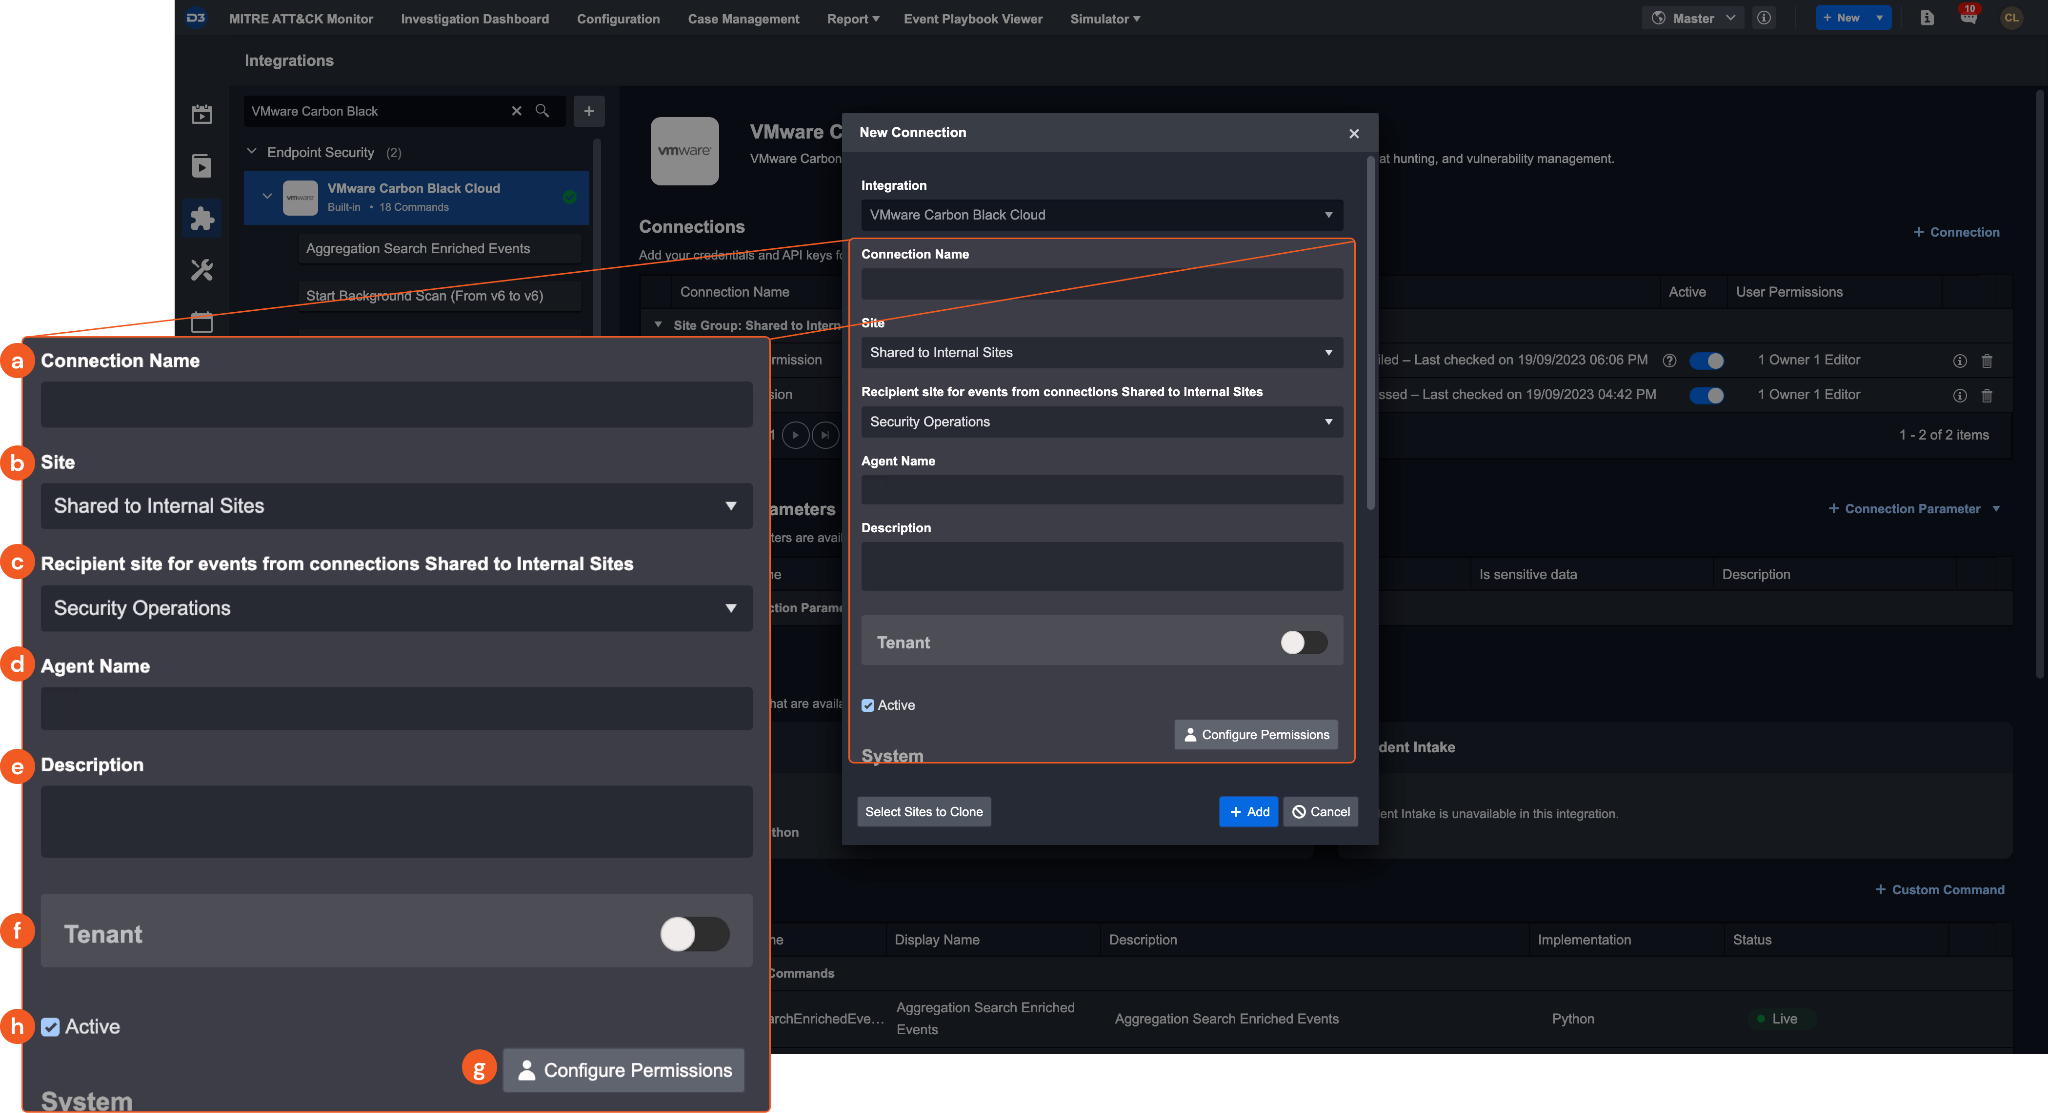Toggle Tenant switch in New Connection dialog
This screenshot has height=1113, width=2048.
tap(1304, 642)
